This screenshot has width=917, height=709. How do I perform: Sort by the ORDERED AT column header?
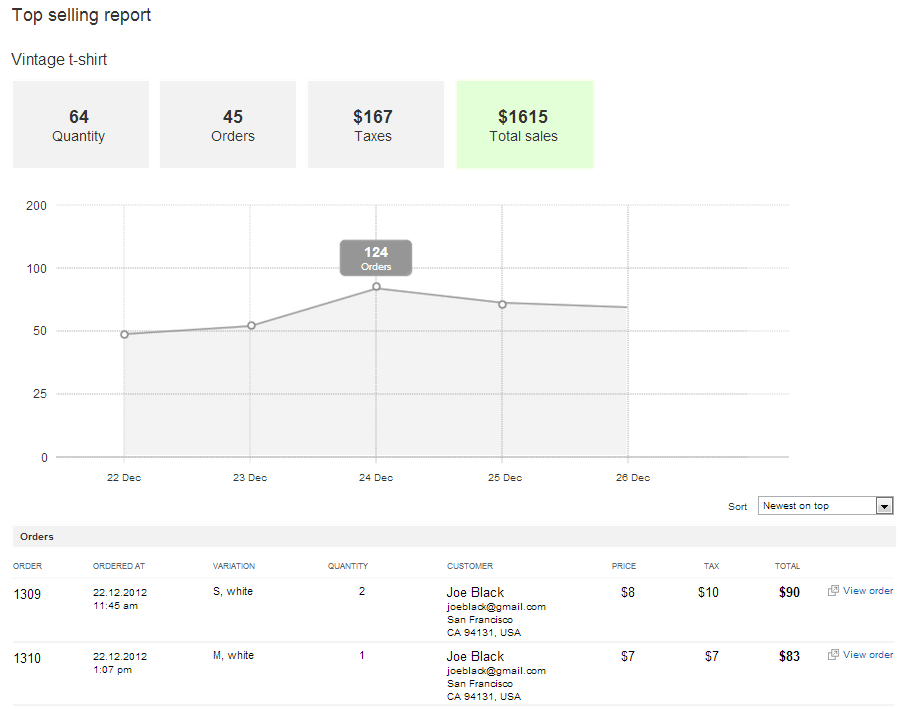(119, 567)
